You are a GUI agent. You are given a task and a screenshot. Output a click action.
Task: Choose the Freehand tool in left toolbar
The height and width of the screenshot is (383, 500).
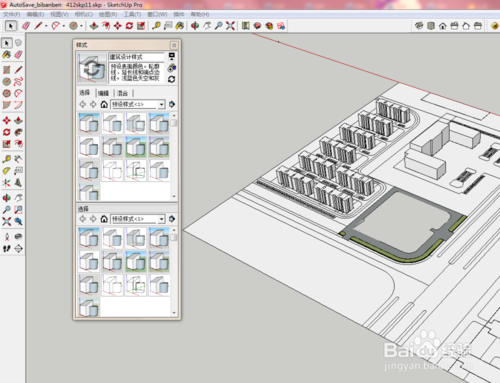pos(18,82)
